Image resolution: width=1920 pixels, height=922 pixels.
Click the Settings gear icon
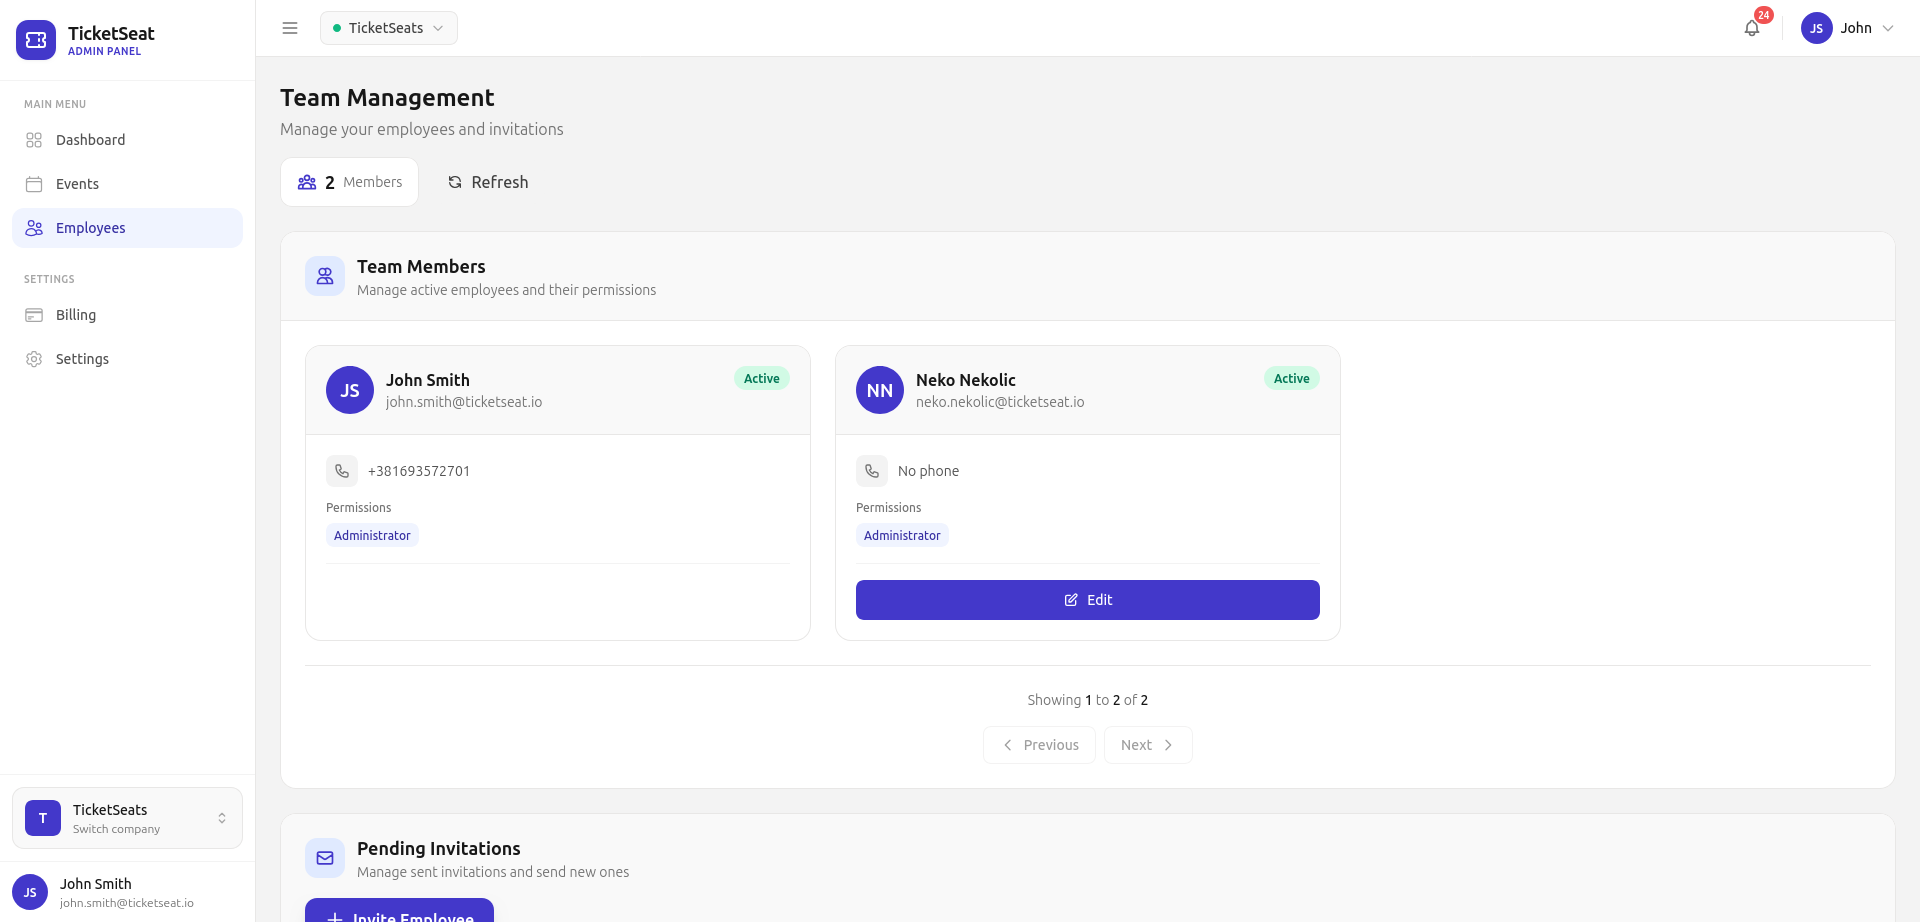tap(34, 359)
